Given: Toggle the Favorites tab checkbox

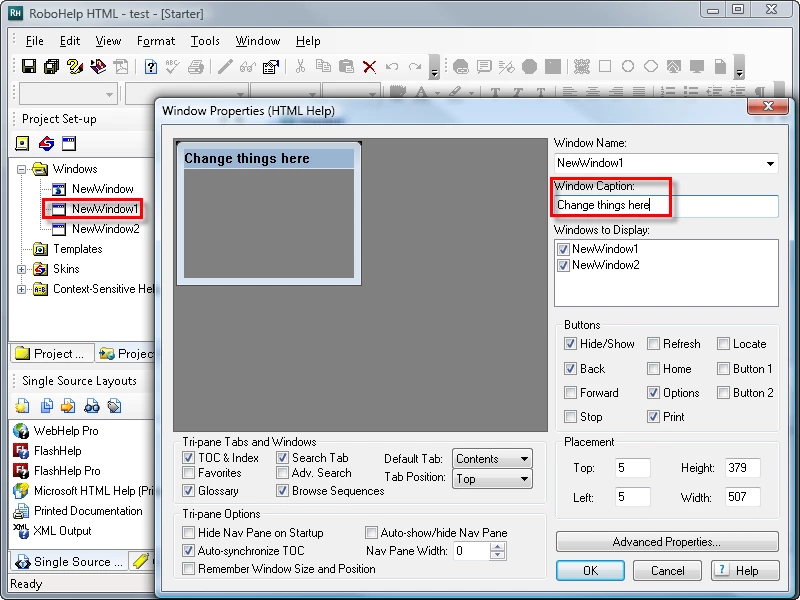Looking at the screenshot, I should point(188,472).
